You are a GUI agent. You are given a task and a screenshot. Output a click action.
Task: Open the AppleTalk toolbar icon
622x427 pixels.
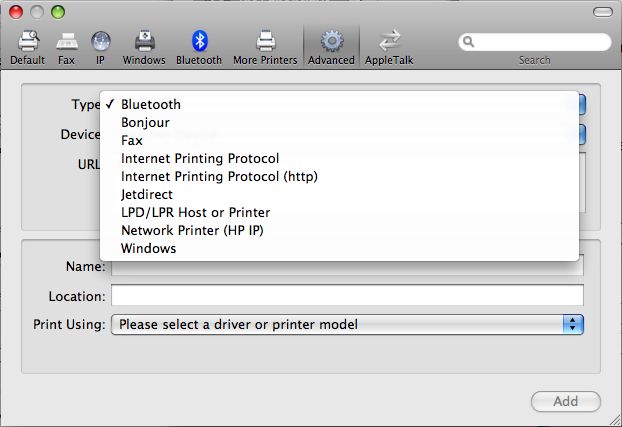coord(389,40)
